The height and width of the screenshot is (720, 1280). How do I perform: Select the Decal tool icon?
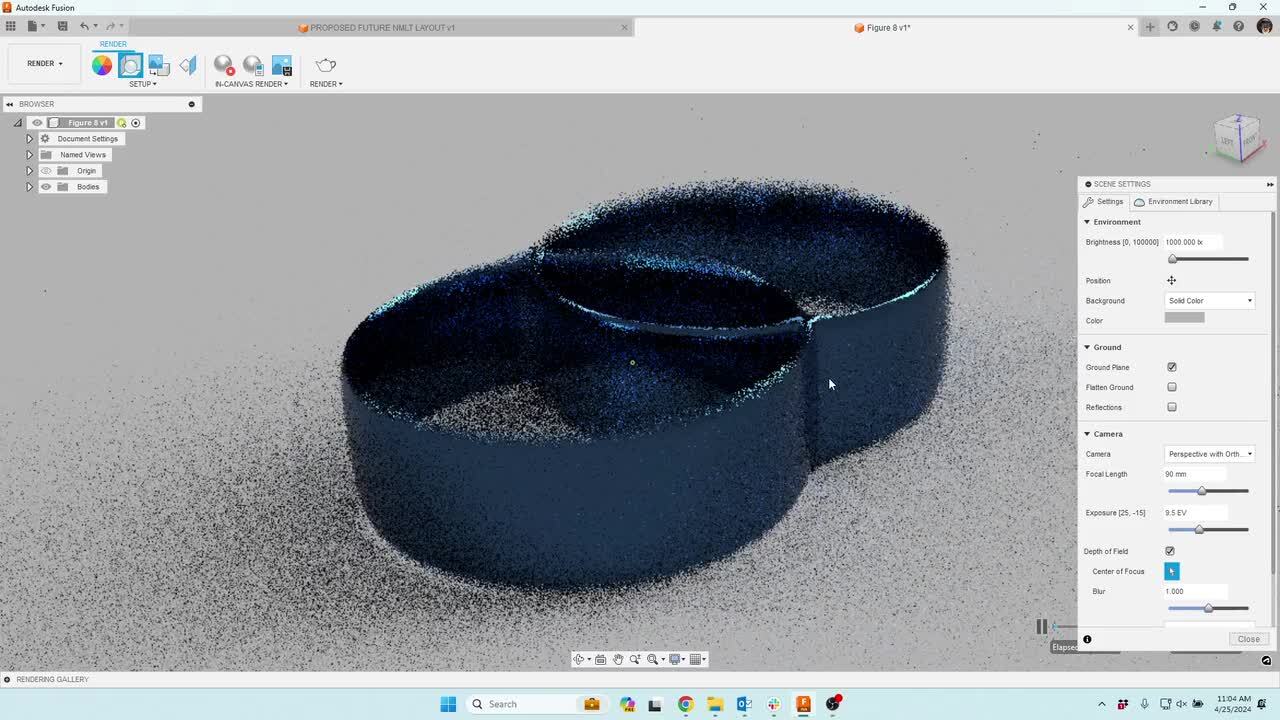click(x=159, y=66)
